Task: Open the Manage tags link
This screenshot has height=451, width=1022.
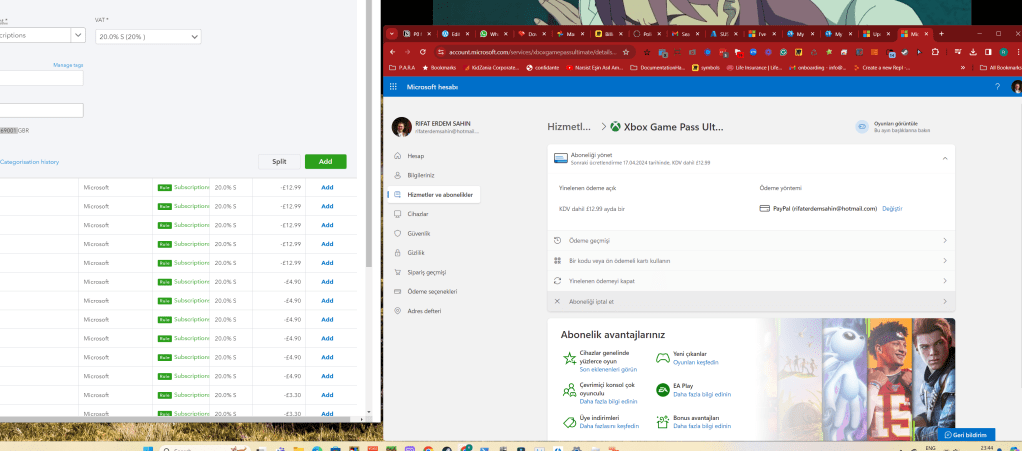Action: tap(68, 65)
